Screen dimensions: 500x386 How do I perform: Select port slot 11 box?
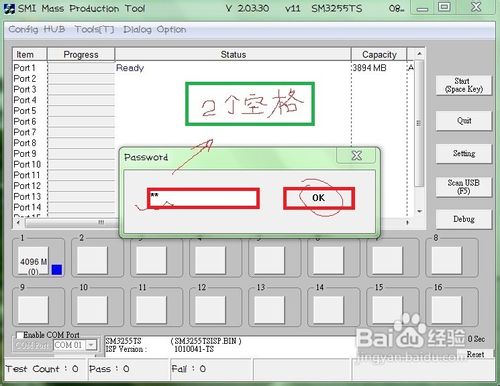click(151, 310)
